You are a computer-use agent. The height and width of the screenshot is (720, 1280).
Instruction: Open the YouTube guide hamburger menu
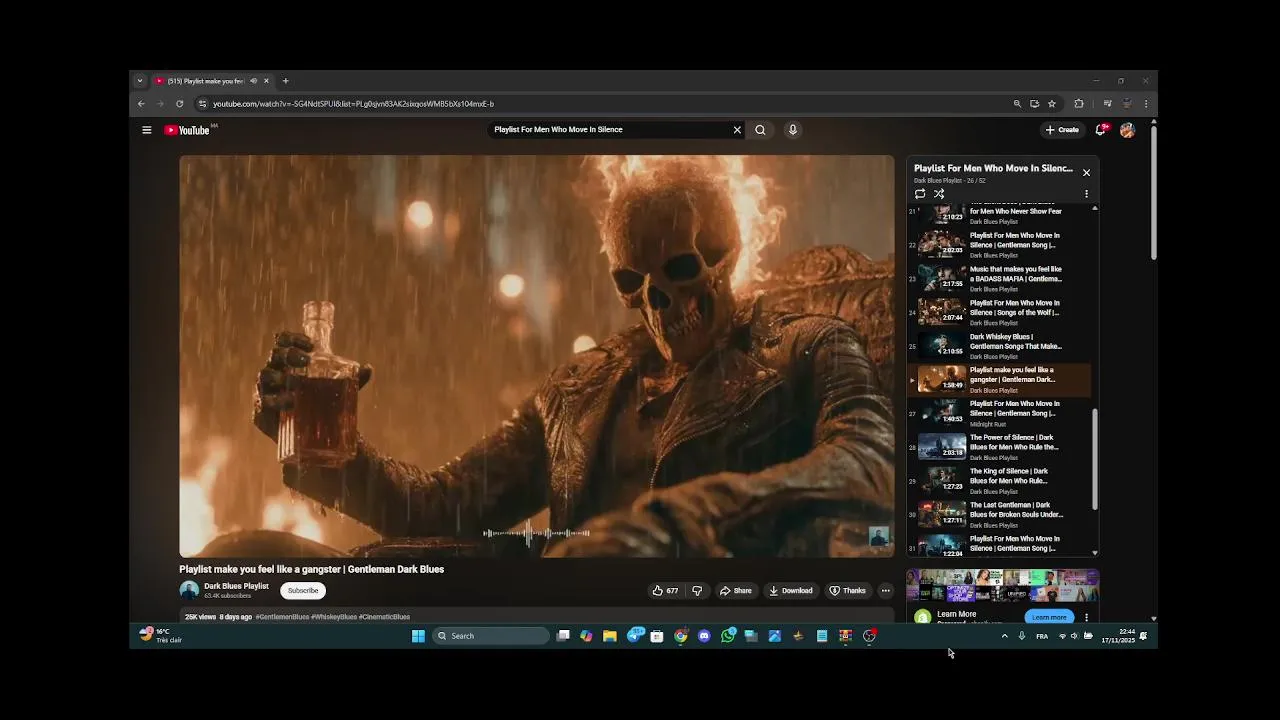point(146,130)
